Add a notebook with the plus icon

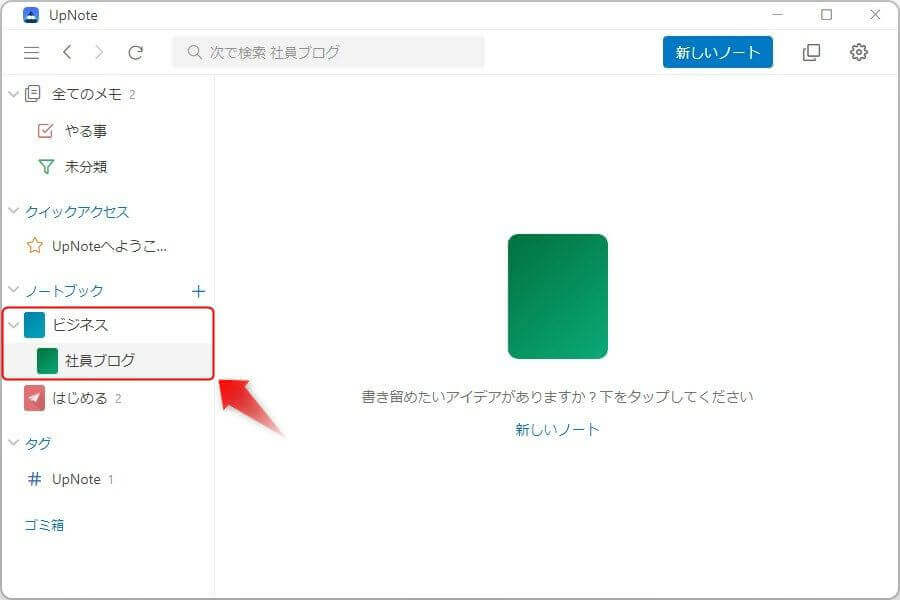[198, 291]
